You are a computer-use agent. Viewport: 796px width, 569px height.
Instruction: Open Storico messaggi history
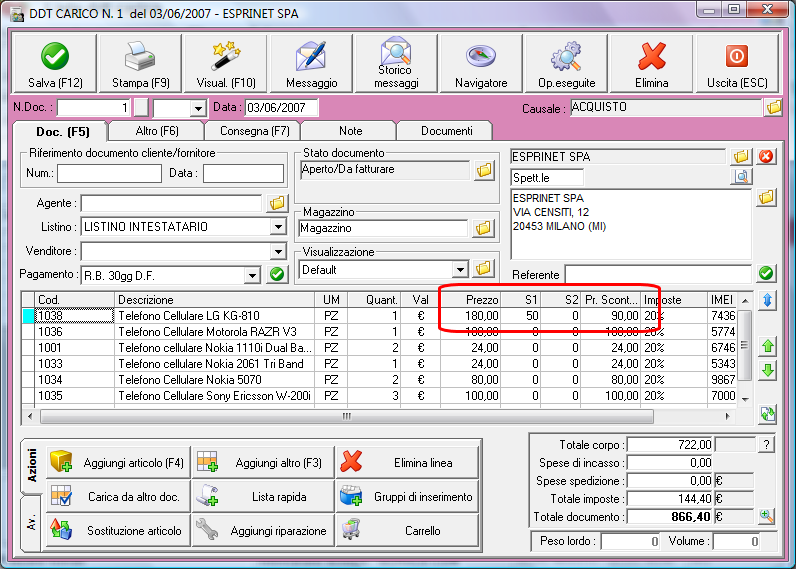pos(396,64)
